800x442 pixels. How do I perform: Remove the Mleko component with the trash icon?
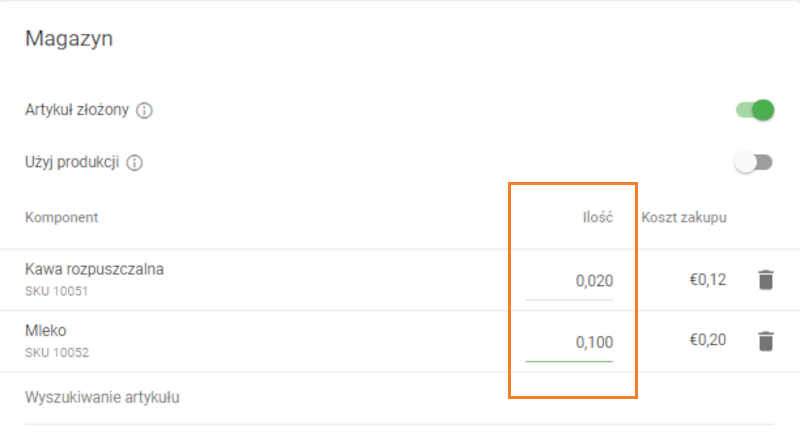click(765, 341)
